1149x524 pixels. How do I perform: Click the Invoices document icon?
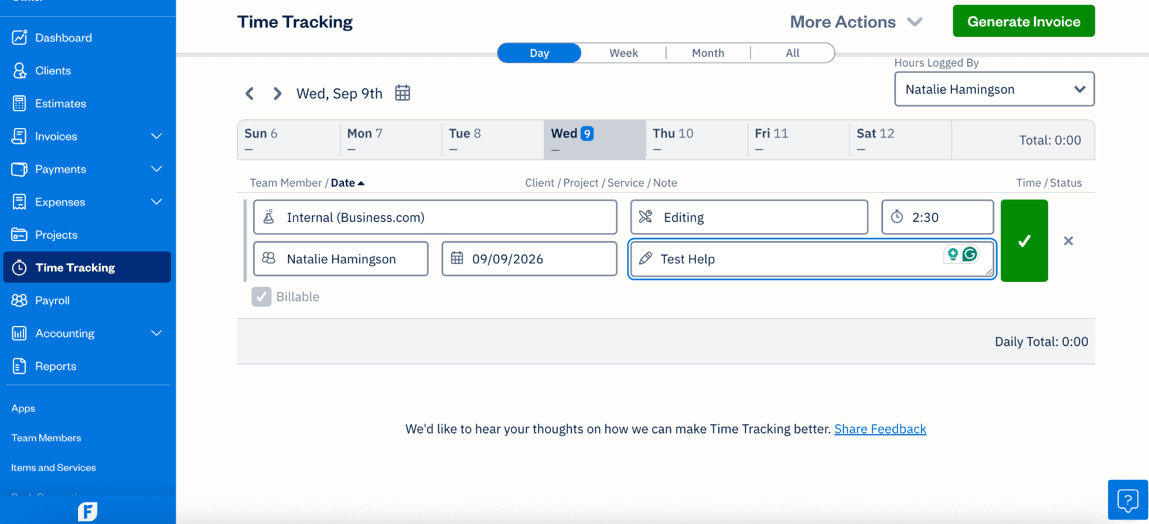tap(20, 136)
